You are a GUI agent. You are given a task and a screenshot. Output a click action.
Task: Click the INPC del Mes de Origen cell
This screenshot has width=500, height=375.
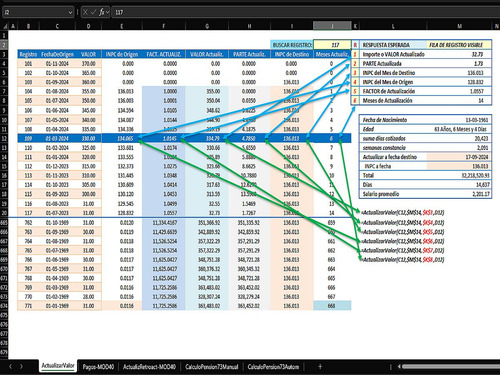tap(393, 82)
